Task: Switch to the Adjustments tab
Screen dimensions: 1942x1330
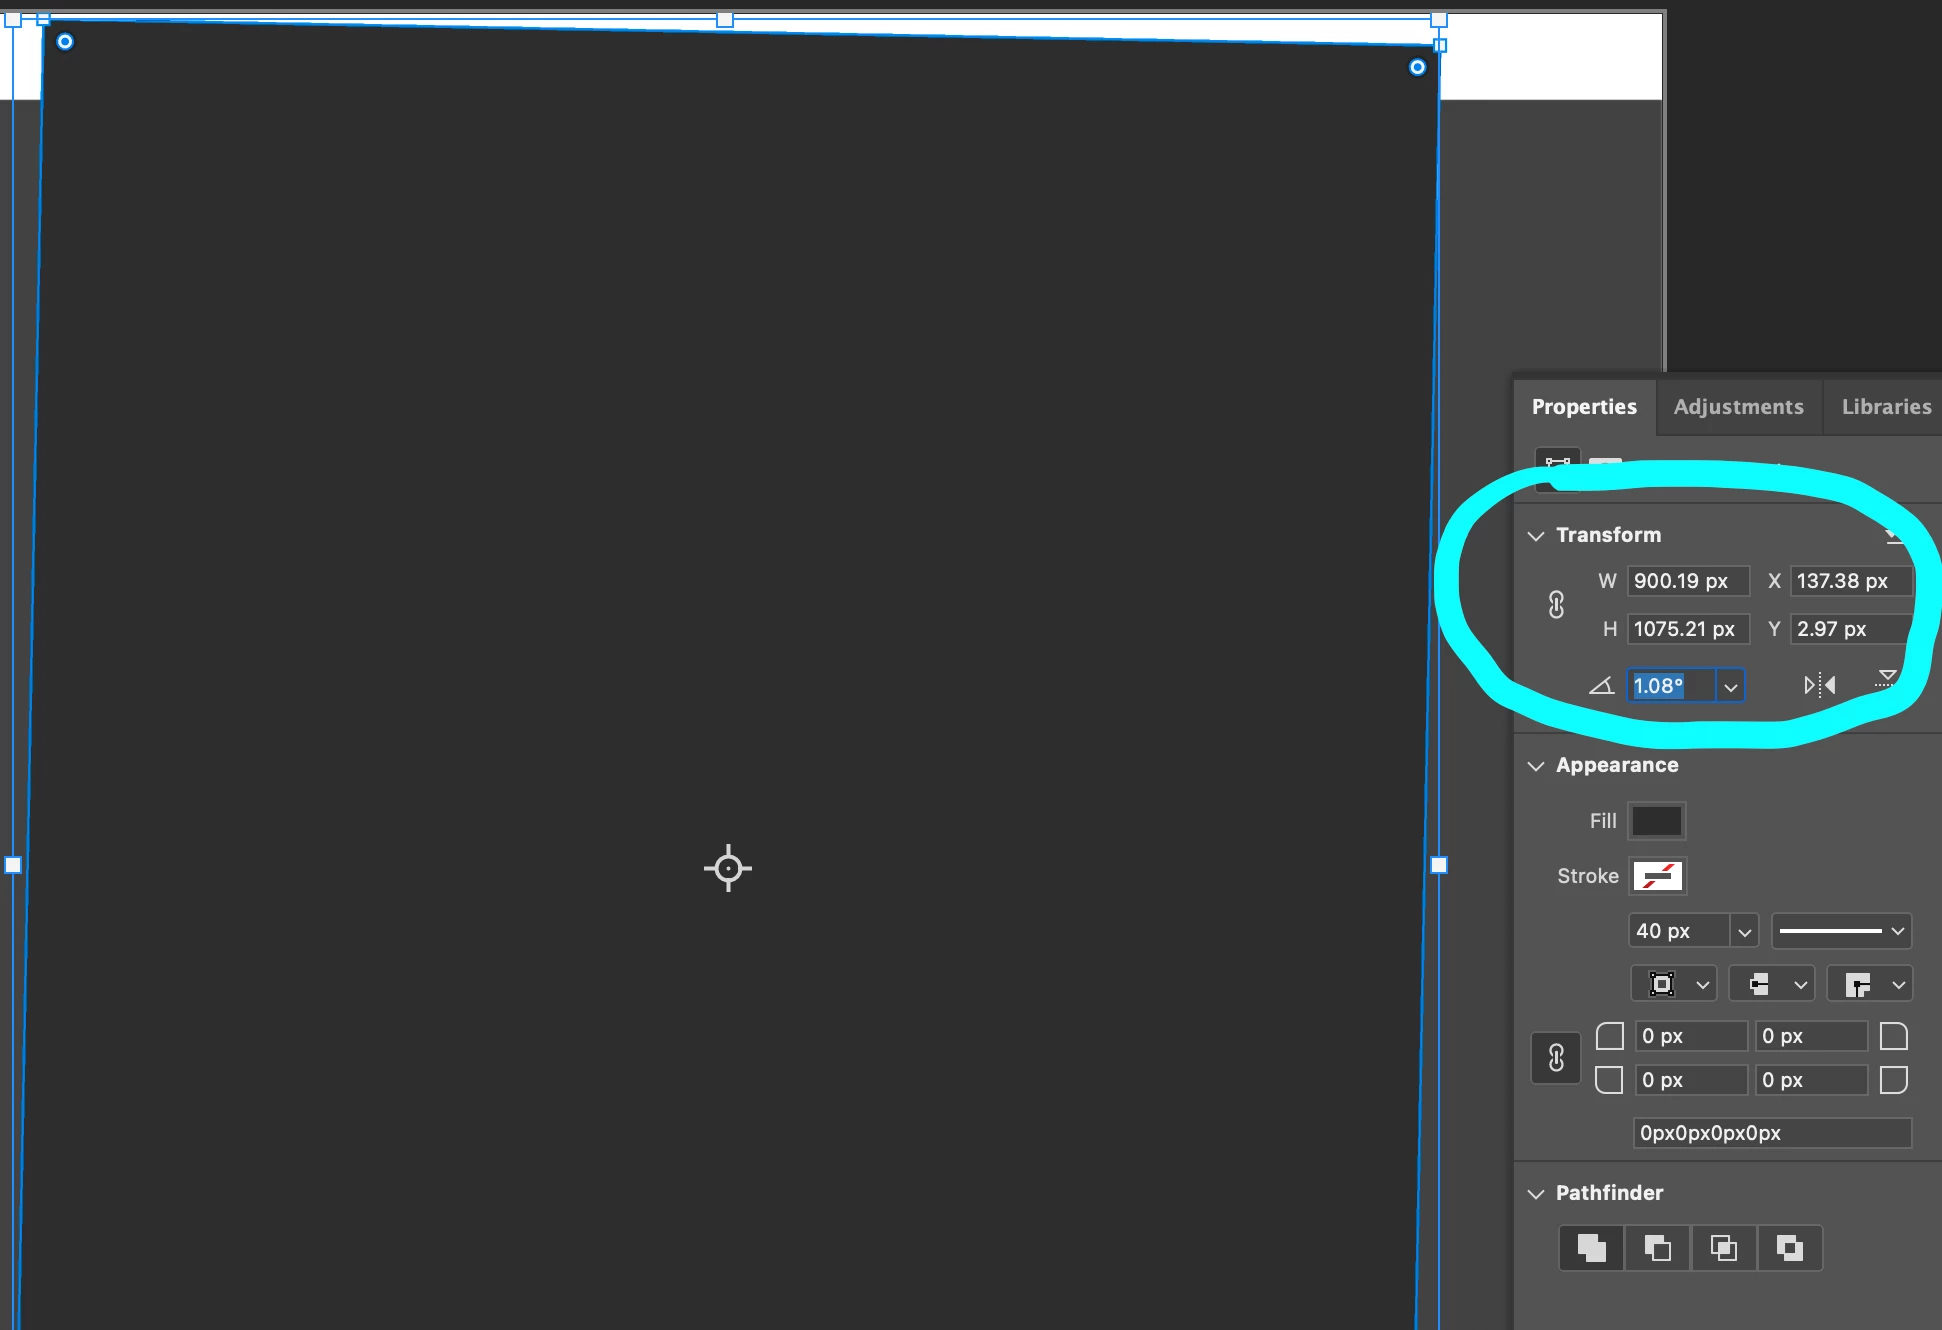Action: click(x=1738, y=407)
